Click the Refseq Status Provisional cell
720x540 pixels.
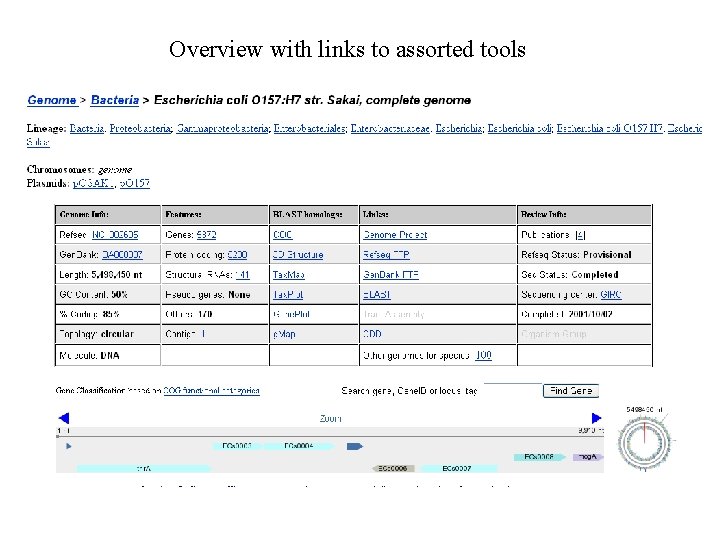tap(584, 254)
